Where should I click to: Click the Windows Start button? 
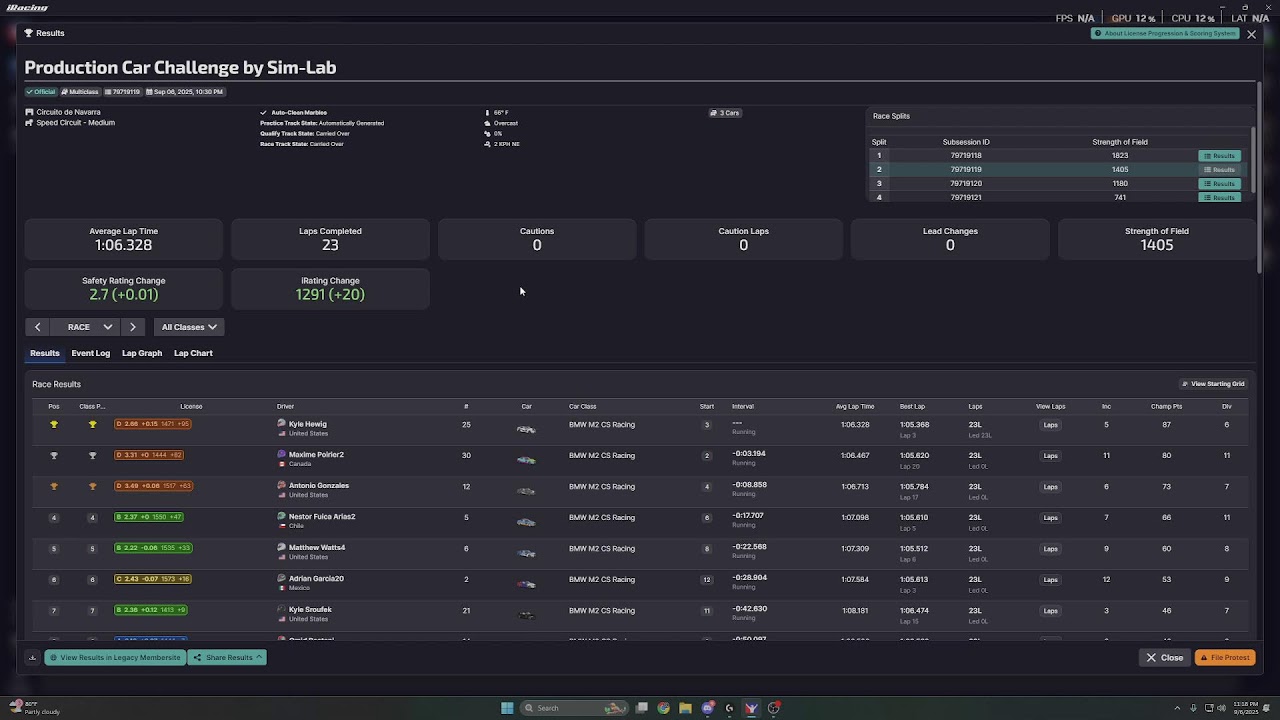(x=507, y=708)
